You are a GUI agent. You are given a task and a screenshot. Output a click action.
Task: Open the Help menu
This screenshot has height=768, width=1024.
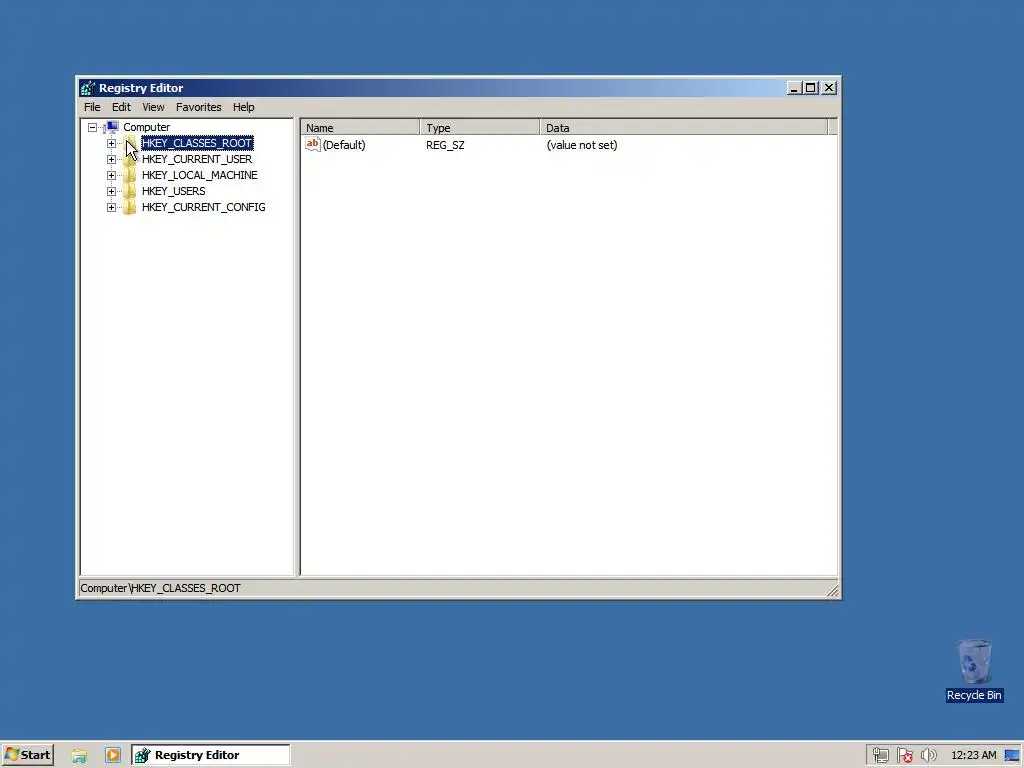pos(244,107)
